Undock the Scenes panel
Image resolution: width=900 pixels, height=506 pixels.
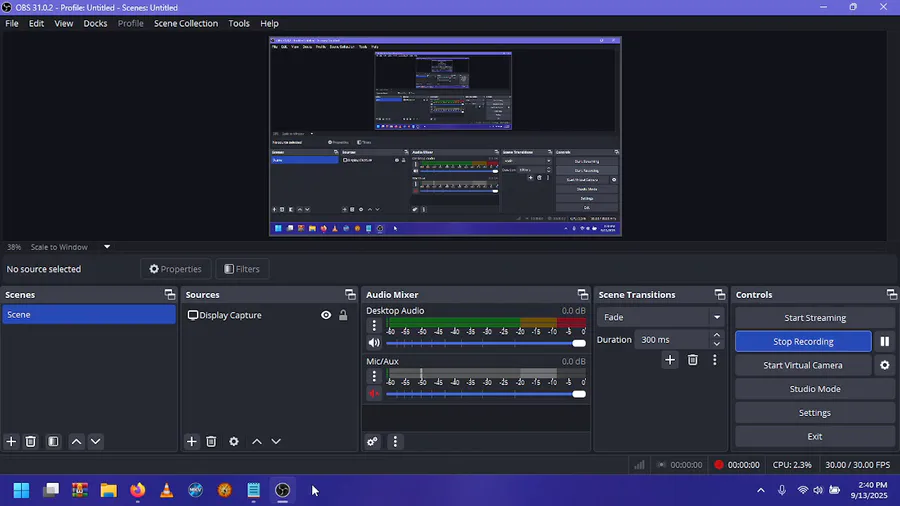coord(170,294)
